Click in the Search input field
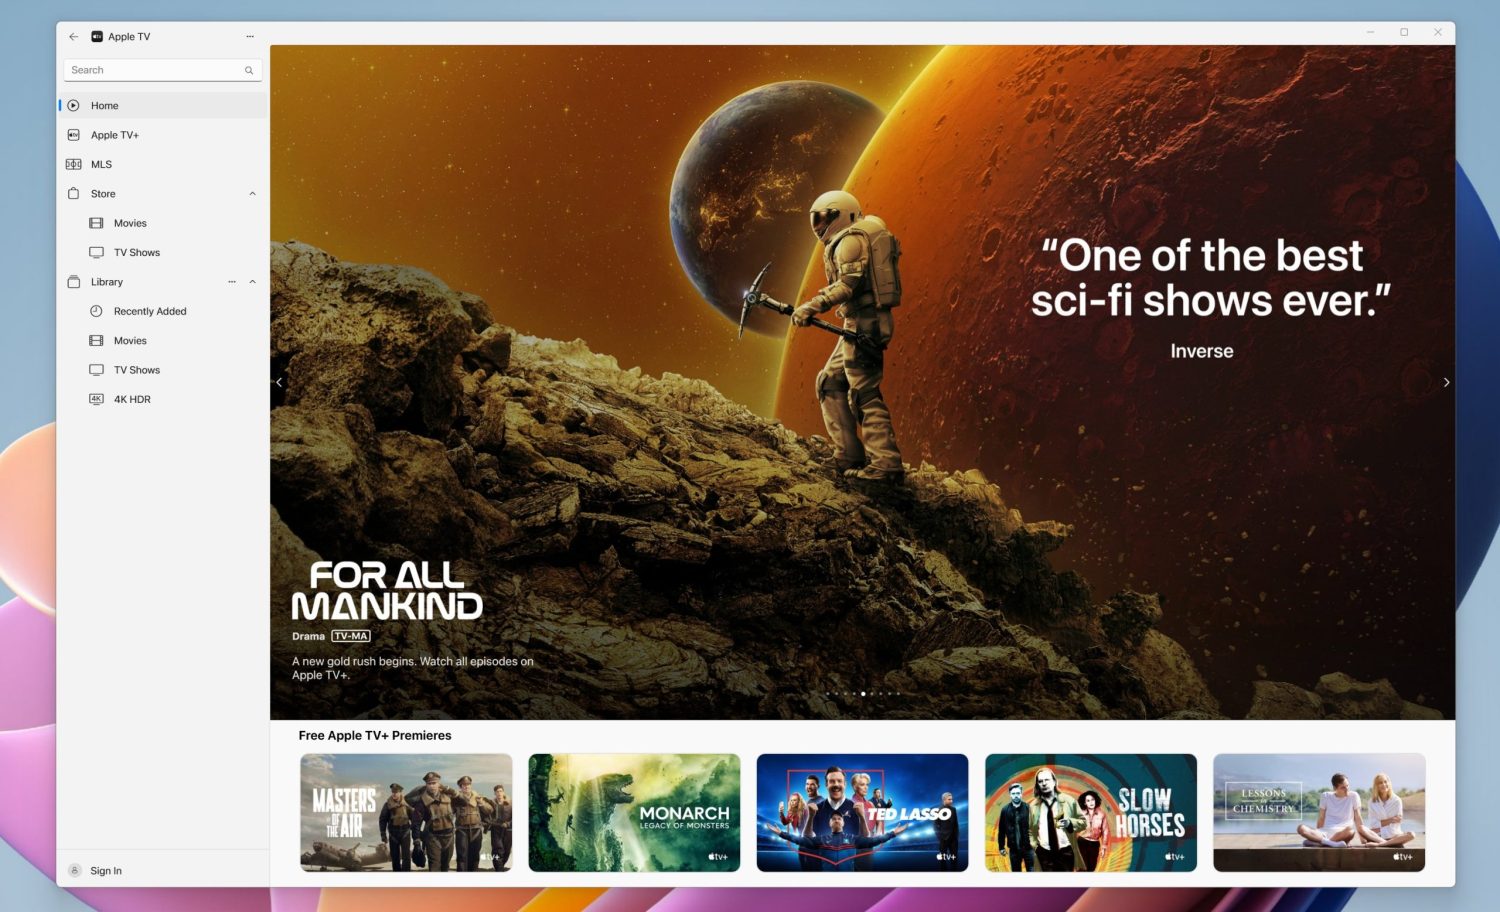Viewport: 1500px width, 912px height. tap(150, 70)
